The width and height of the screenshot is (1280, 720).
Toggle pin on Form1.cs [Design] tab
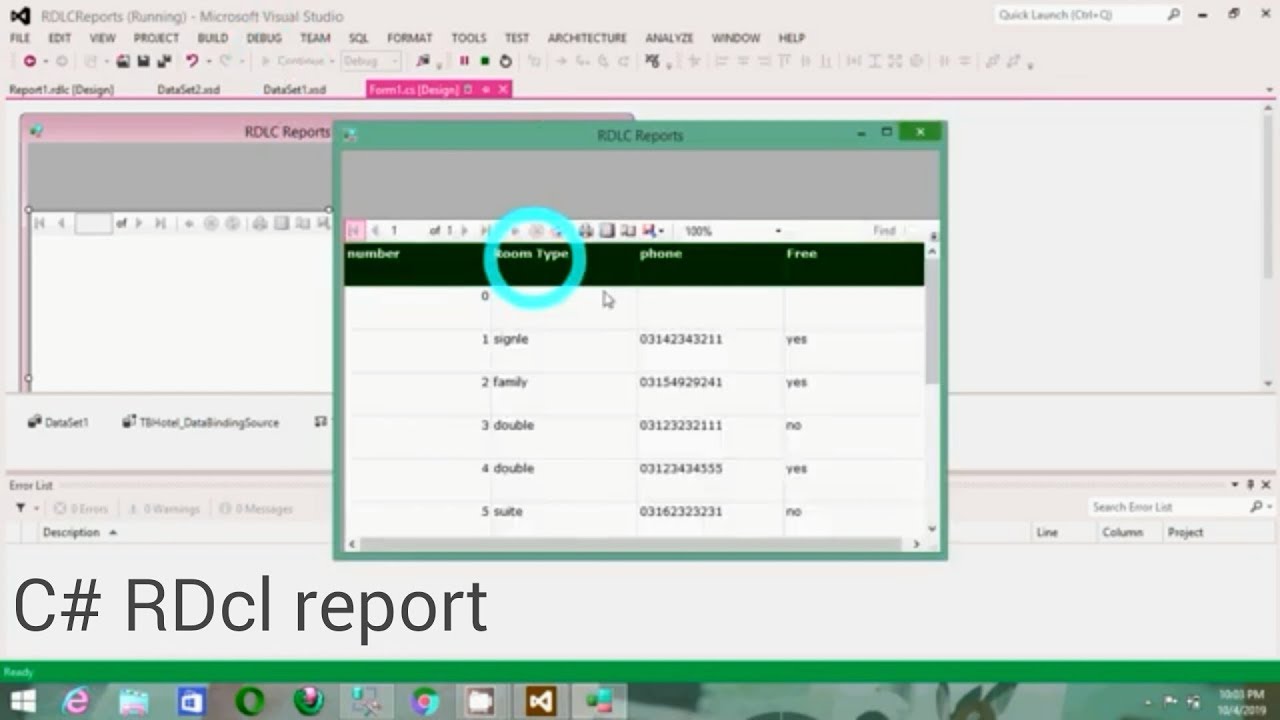tap(486, 90)
